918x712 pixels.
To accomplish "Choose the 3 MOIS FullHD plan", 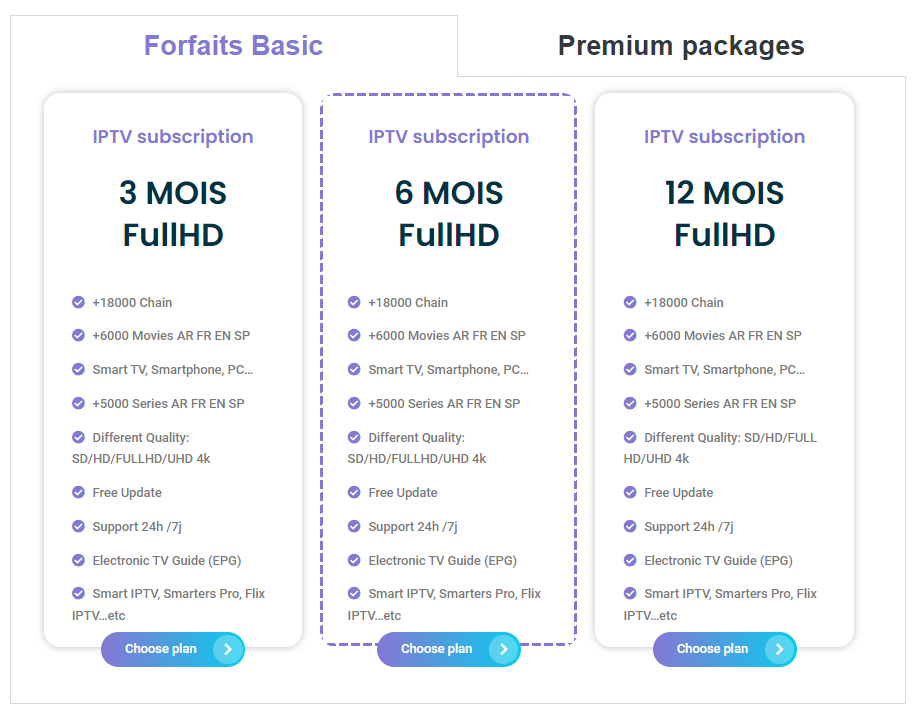I will (x=161, y=649).
